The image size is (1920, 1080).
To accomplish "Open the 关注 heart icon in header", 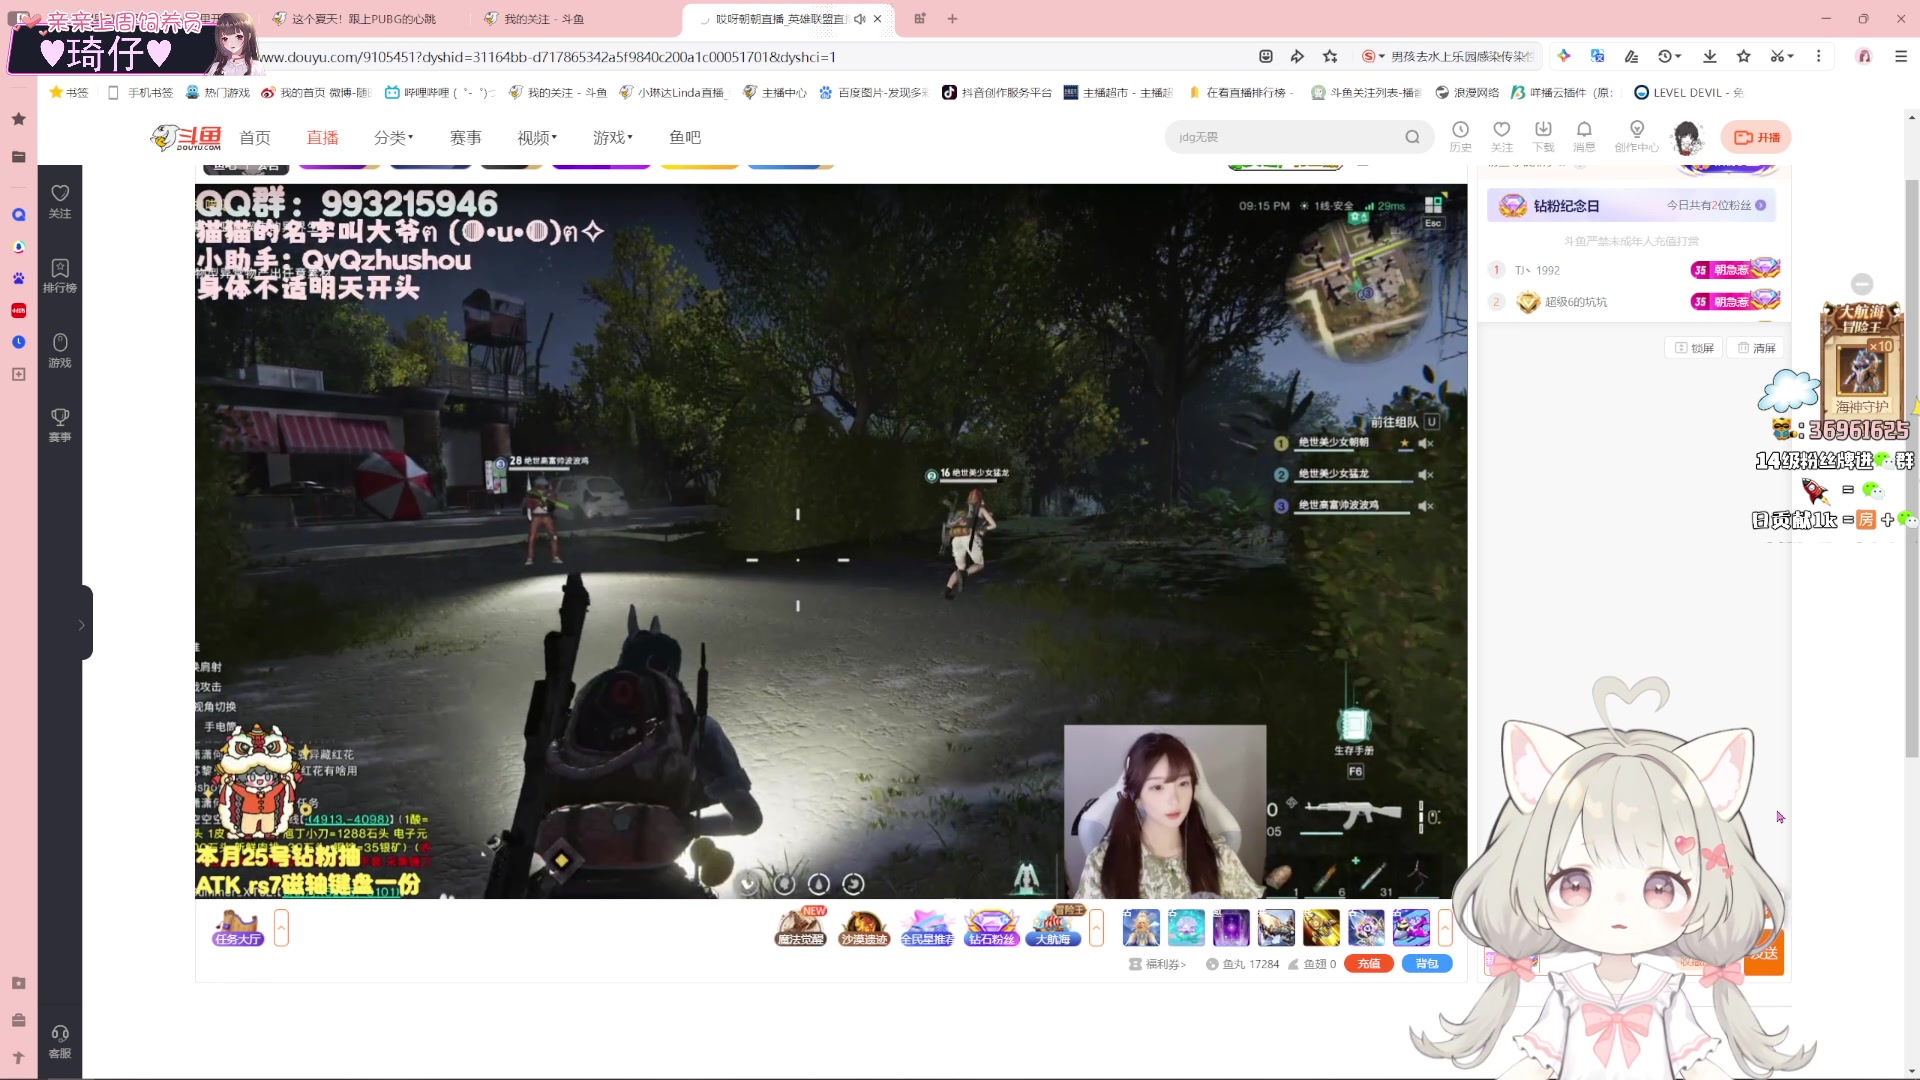I will point(1501,136).
